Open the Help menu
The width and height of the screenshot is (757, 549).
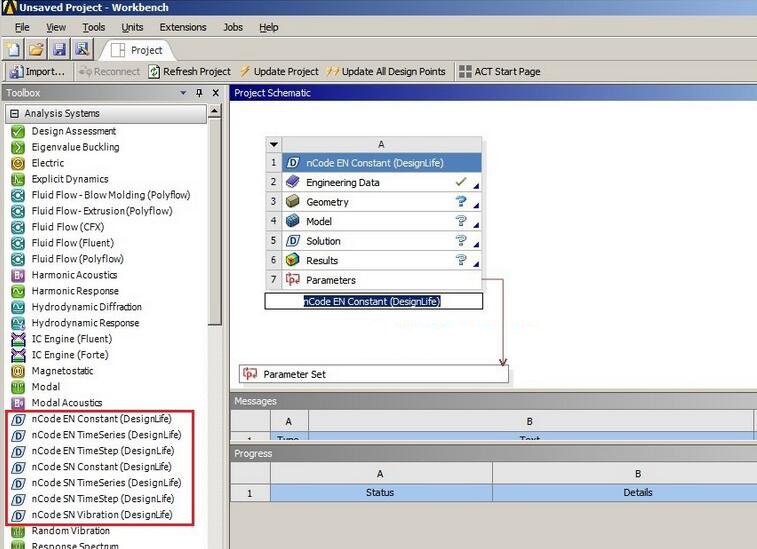[268, 28]
